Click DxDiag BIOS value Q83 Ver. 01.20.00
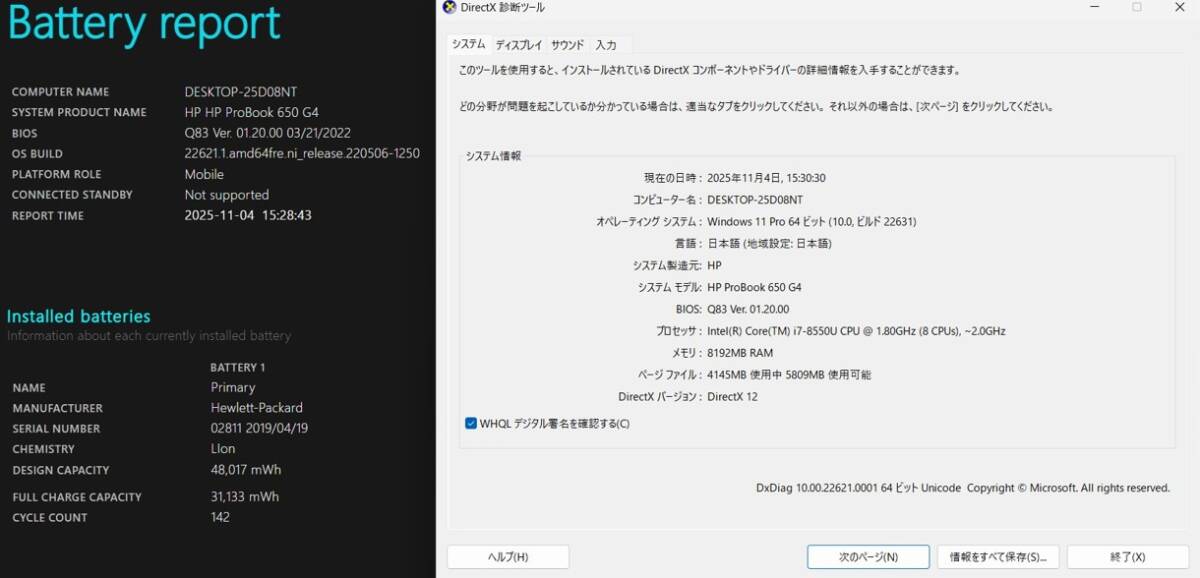Viewport: 1200px width, 578px height. 748,310
